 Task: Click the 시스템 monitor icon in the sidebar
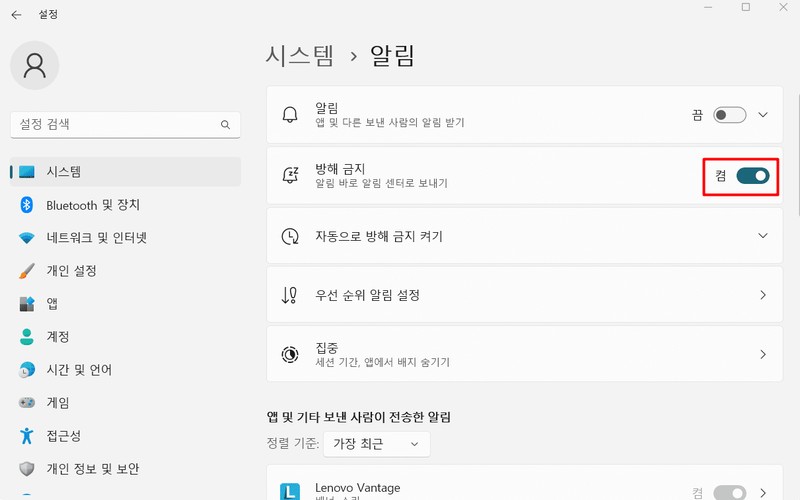pyautogui.click(x=27, y=171)
